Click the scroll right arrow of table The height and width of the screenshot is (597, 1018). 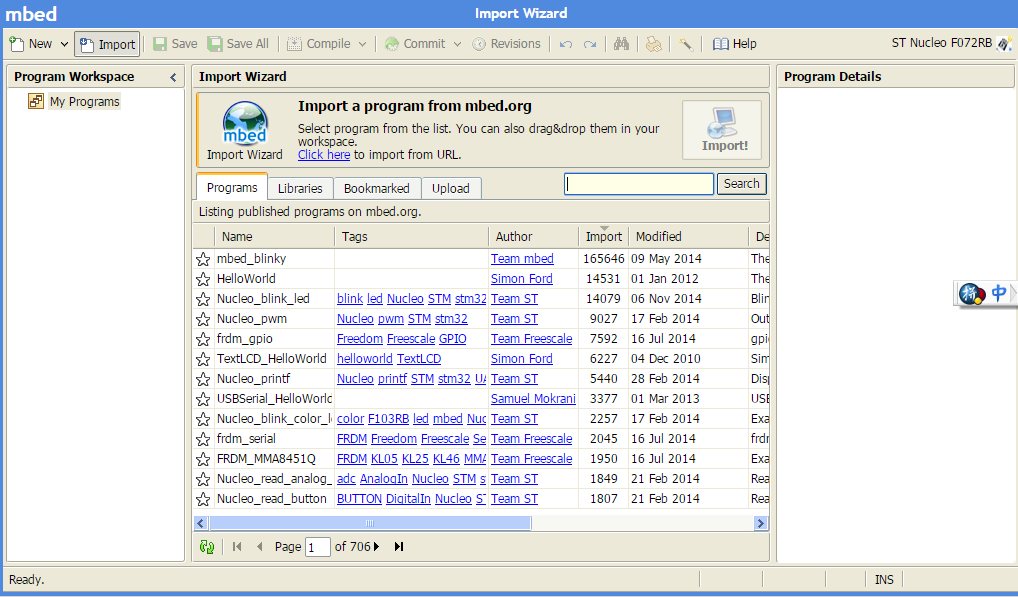click(761, 524)
